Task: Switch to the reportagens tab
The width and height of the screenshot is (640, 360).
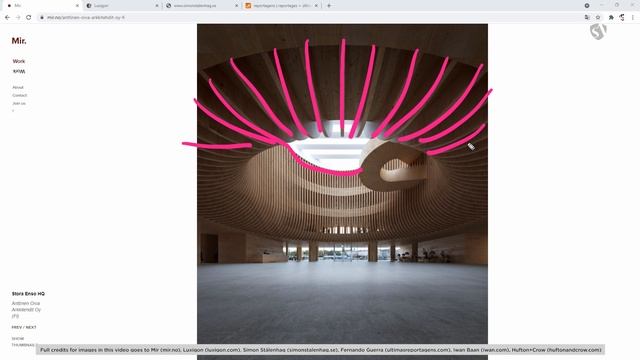Action: click(x=282, y=6)
